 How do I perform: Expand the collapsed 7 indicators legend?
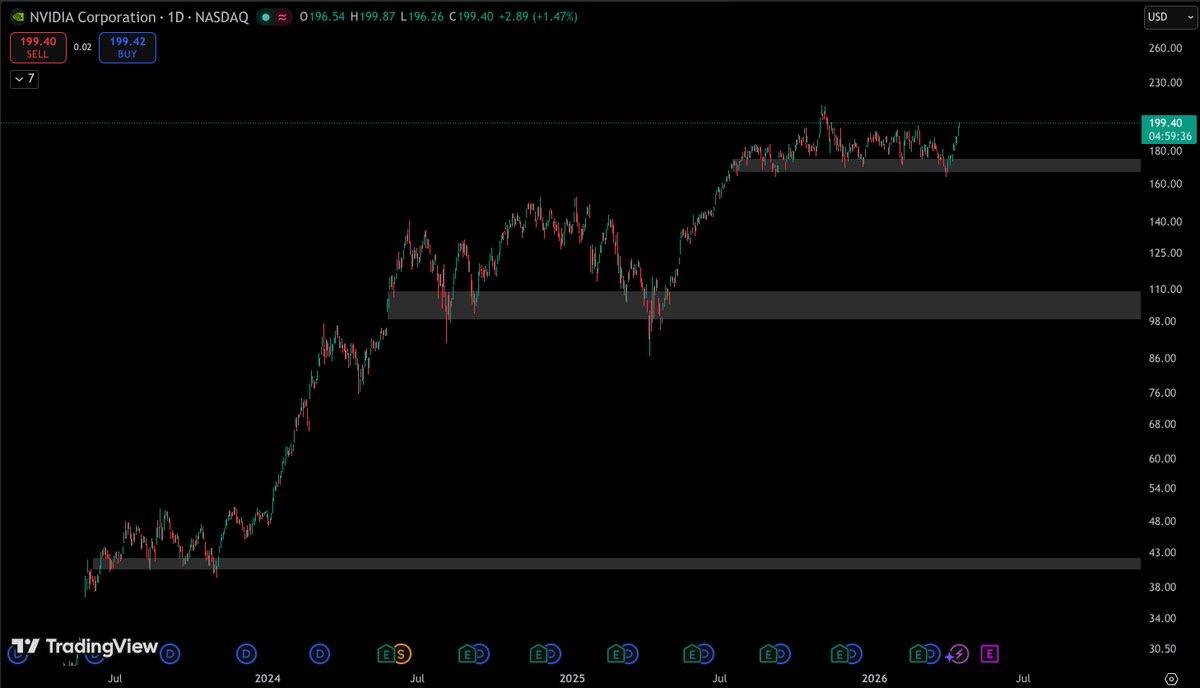(24, 79)
